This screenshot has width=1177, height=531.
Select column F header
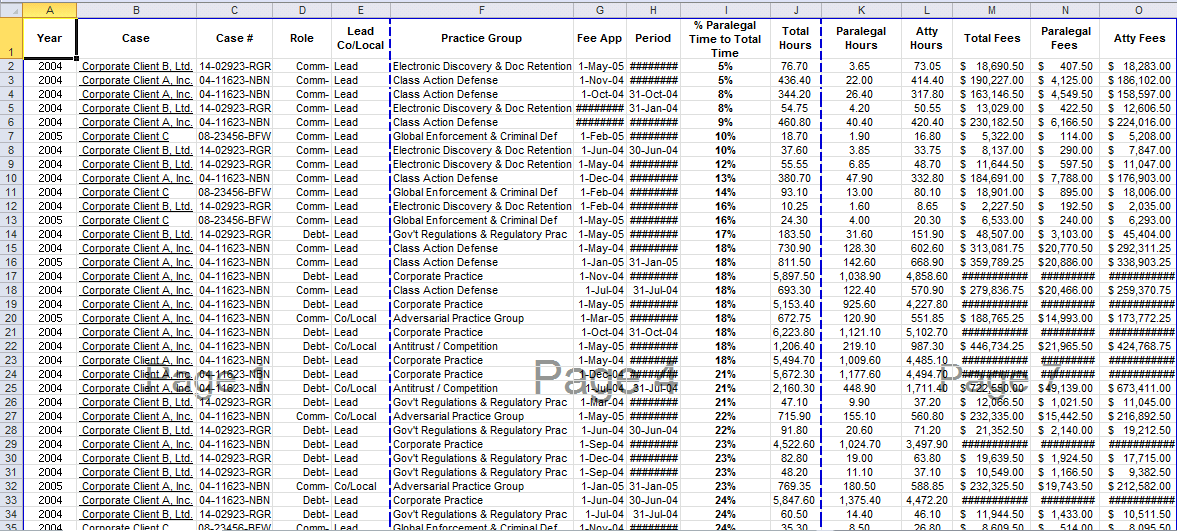[x=482, y=9]
